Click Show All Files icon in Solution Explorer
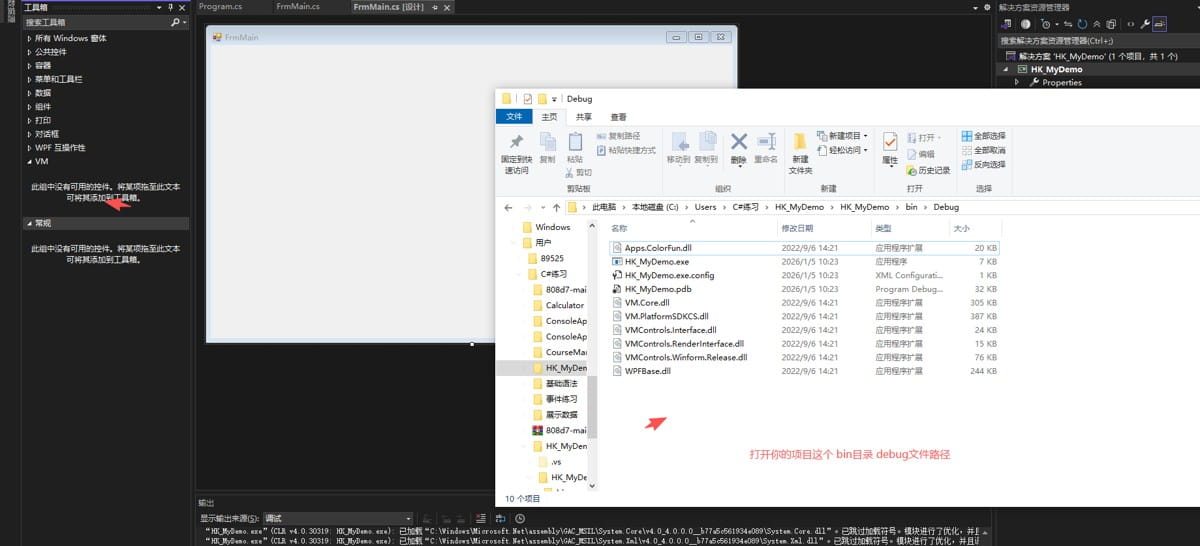This screenshot has width=1200, height=546. pos(1110,23)
